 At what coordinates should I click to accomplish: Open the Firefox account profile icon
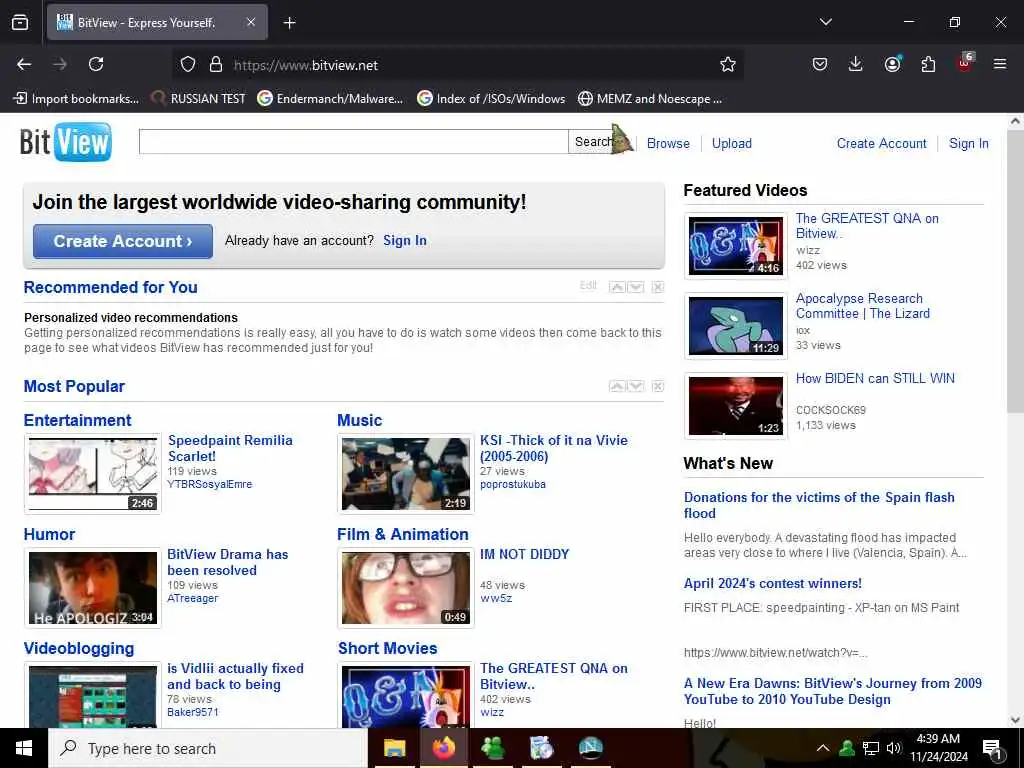click(892, 64)
